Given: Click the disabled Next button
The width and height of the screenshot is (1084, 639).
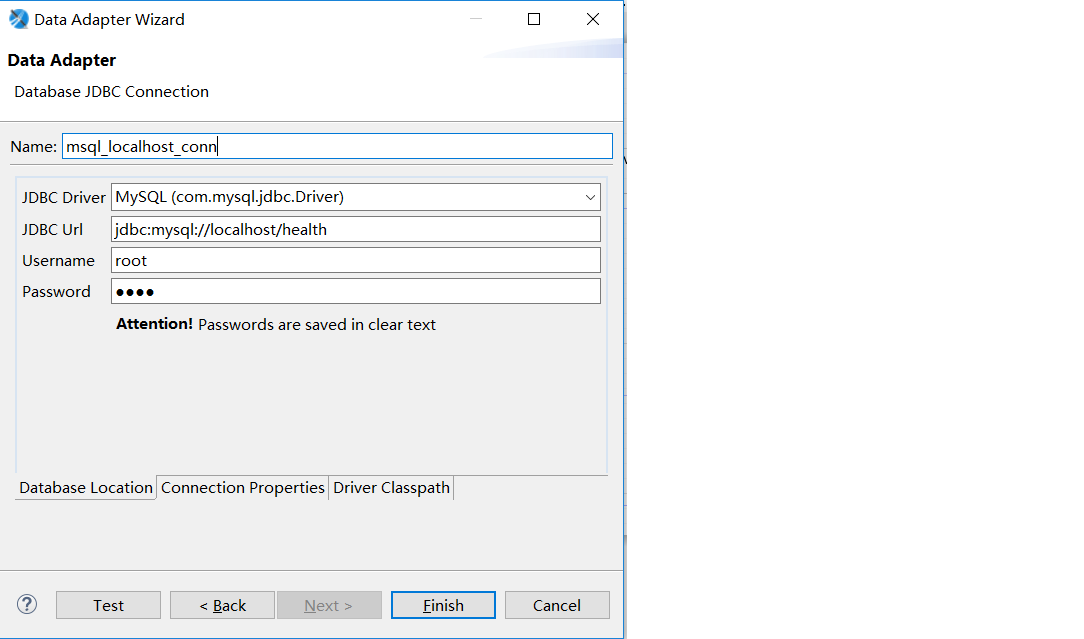Looking at the screenshot, I should pos(329,605).
